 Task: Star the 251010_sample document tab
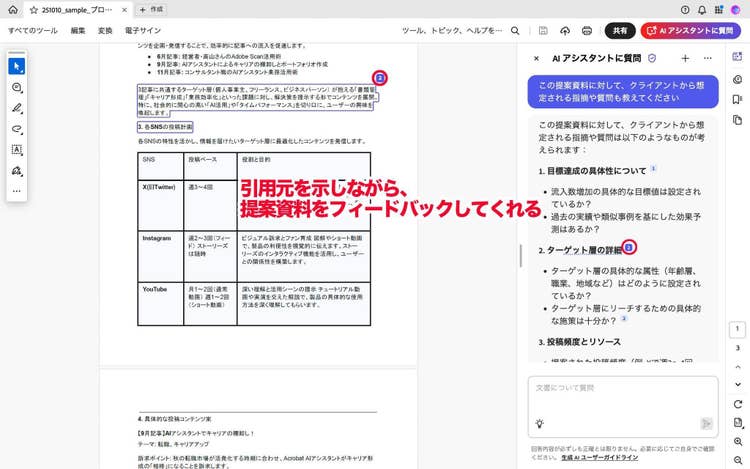click(34, 8)
